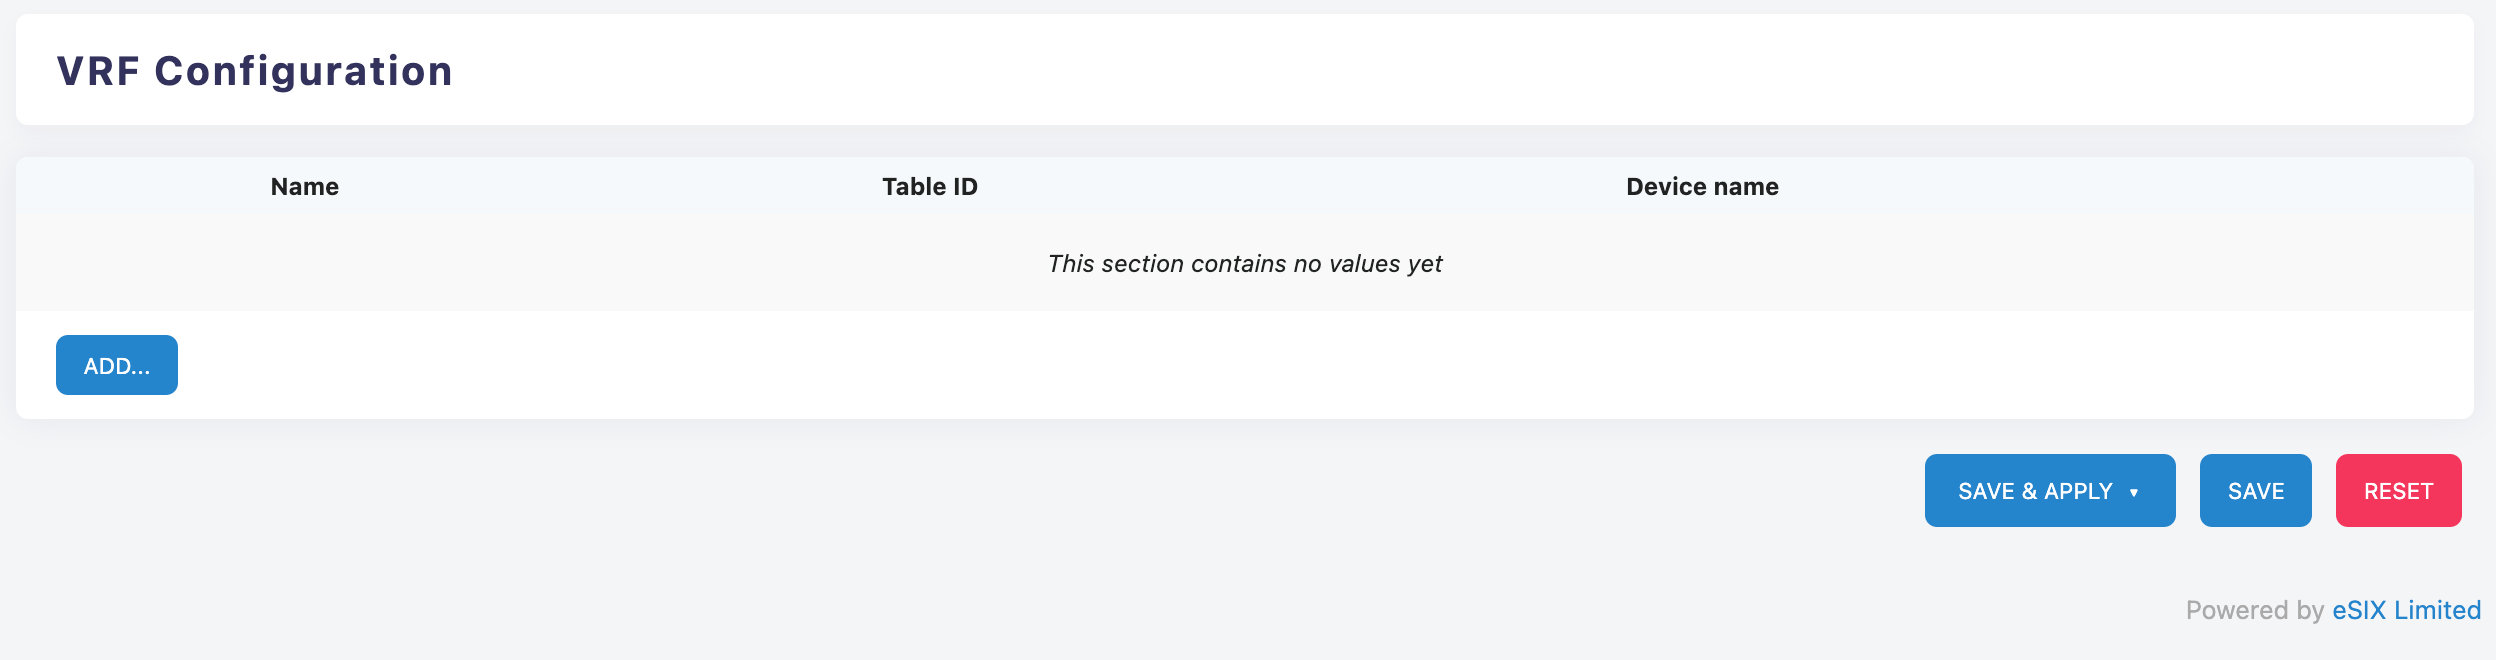Click the 'APPLY' text on Save & Apply
This screenshot has width=2496, height=660.
pyautogui.click(x=2078, y=492)
